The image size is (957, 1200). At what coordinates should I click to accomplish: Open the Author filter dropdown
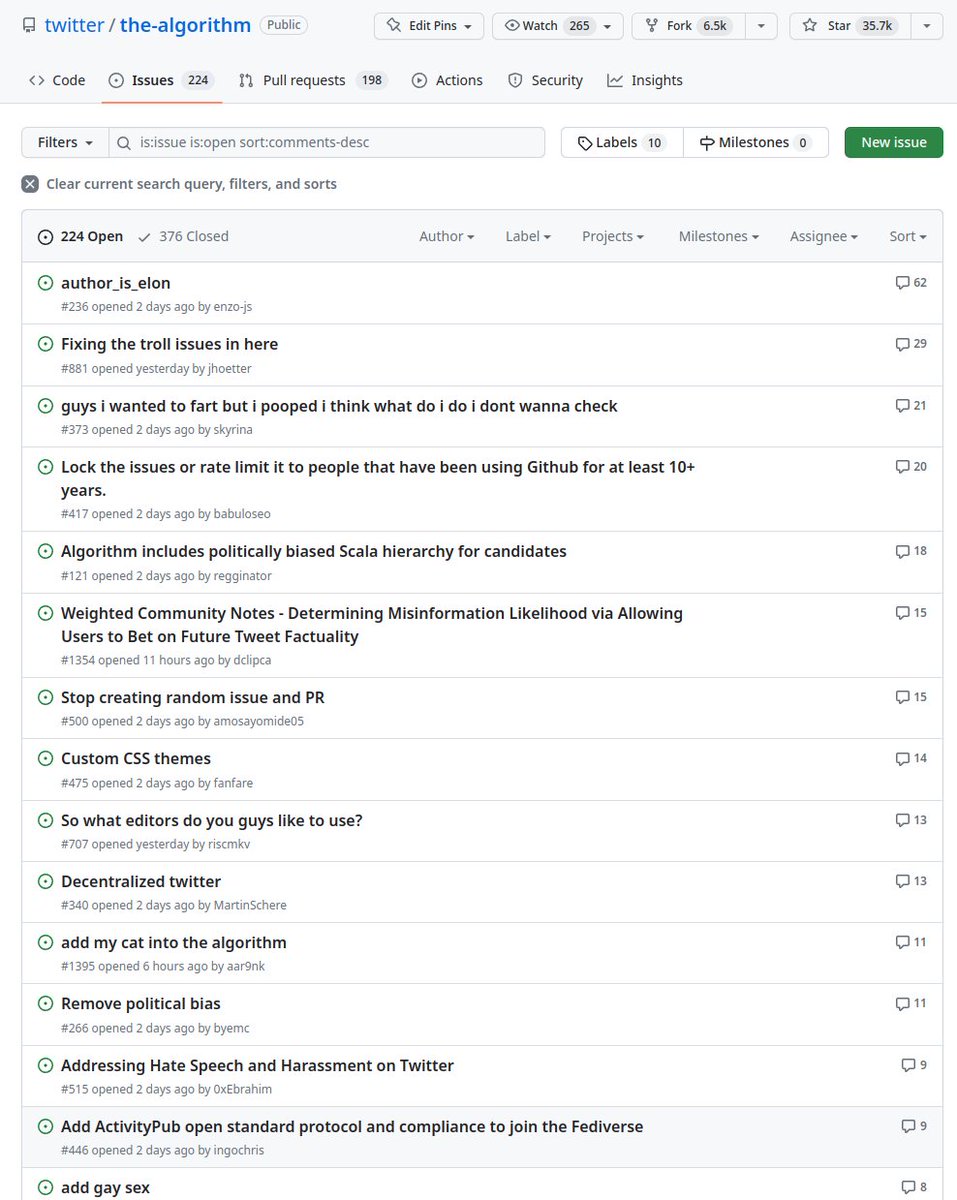pos(446,236)
